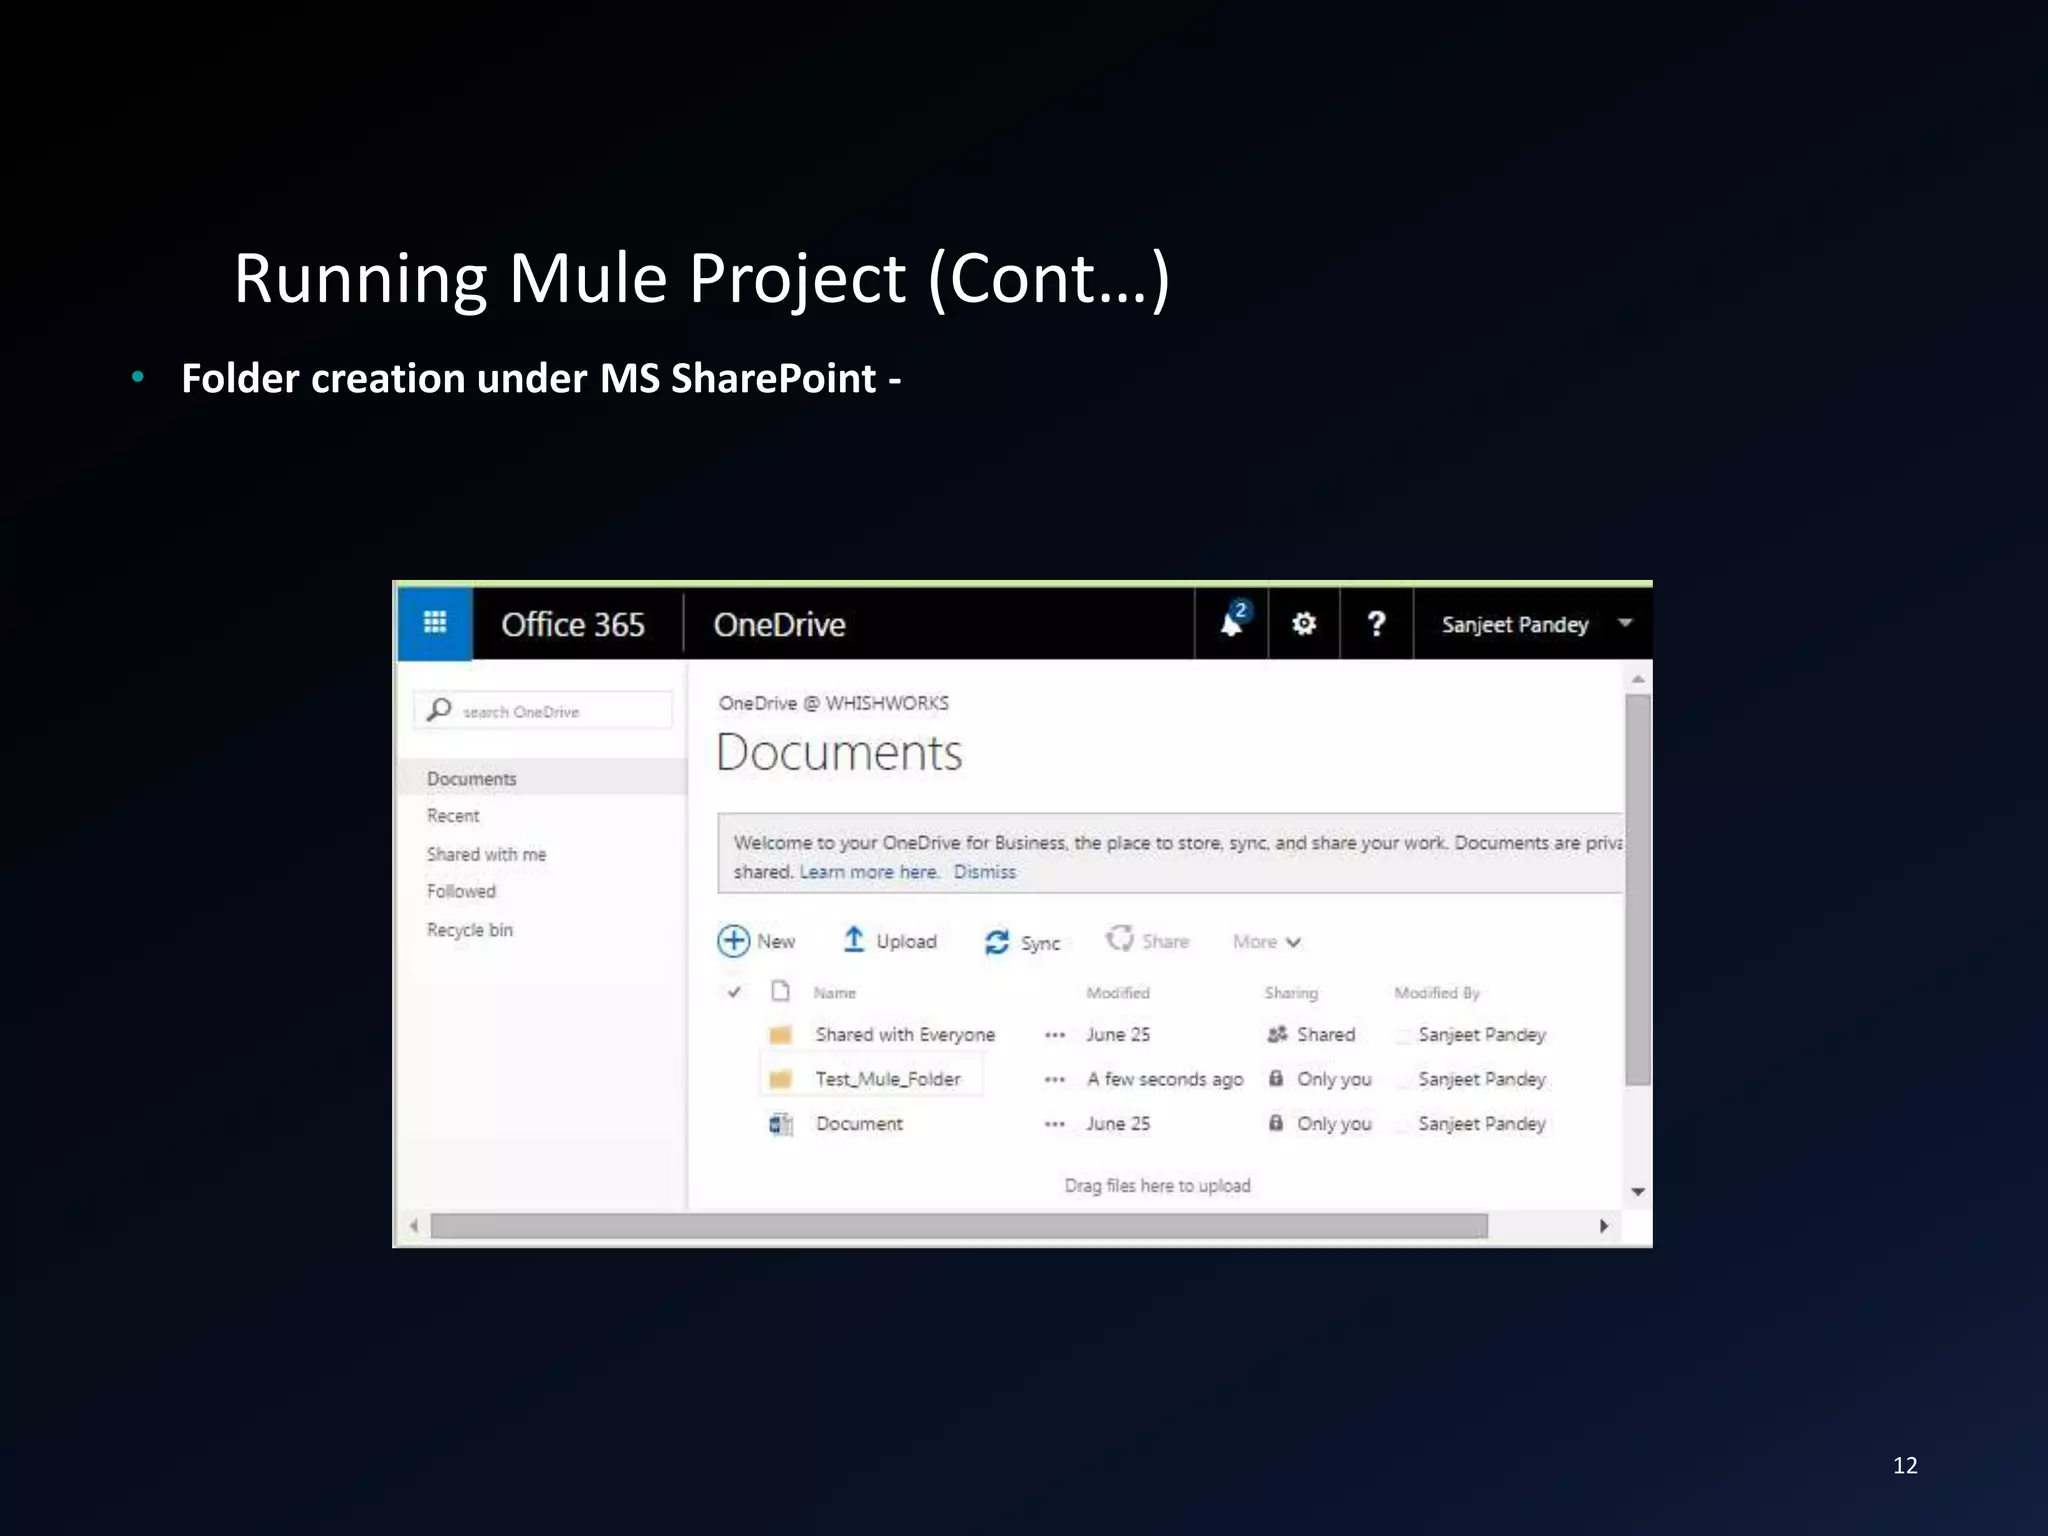2048x1536 pixels.
Task: Open the notifications bell icon
Action: [x=1232, y=623]
